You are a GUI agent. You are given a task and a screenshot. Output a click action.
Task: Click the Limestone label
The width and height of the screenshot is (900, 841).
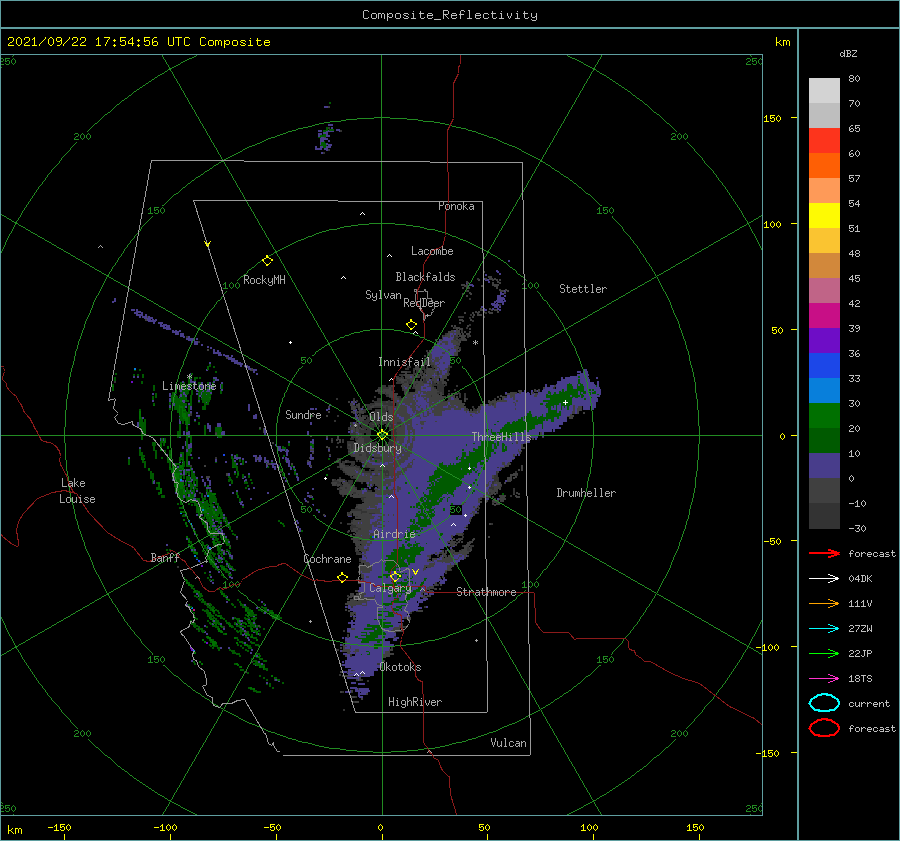coord(189,386)
